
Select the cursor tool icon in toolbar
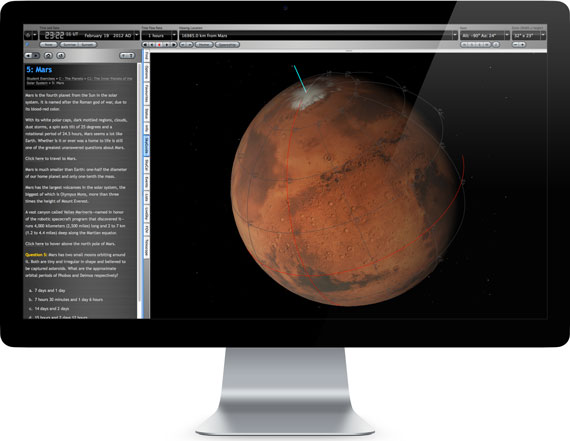pyautogui.click(x=28, y=35)
